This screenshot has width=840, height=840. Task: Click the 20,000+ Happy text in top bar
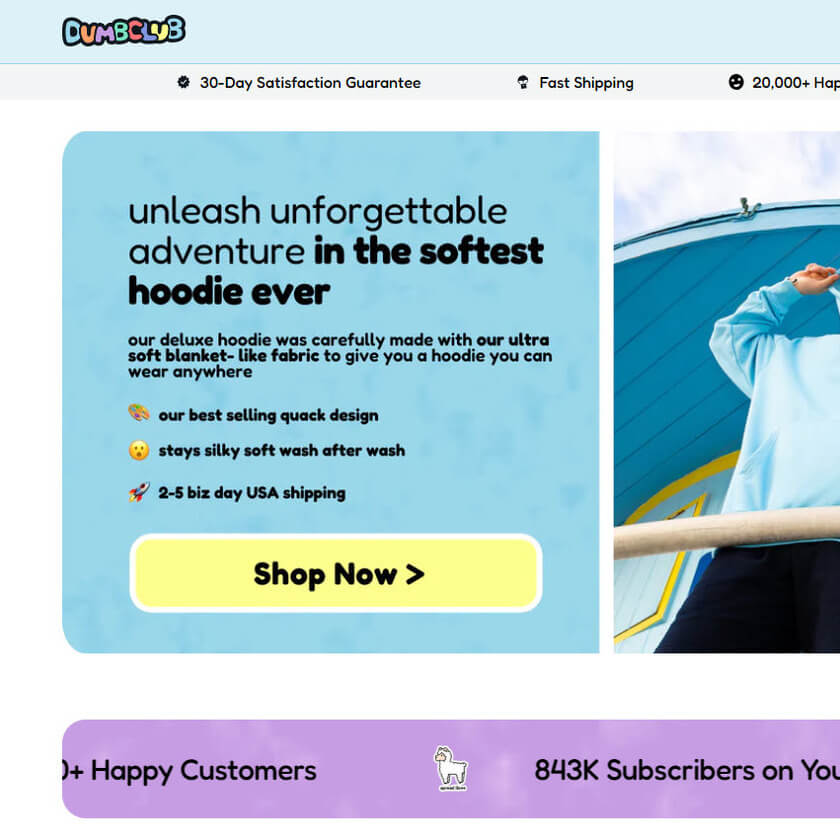pyautogui.click(x=796, y=82)
